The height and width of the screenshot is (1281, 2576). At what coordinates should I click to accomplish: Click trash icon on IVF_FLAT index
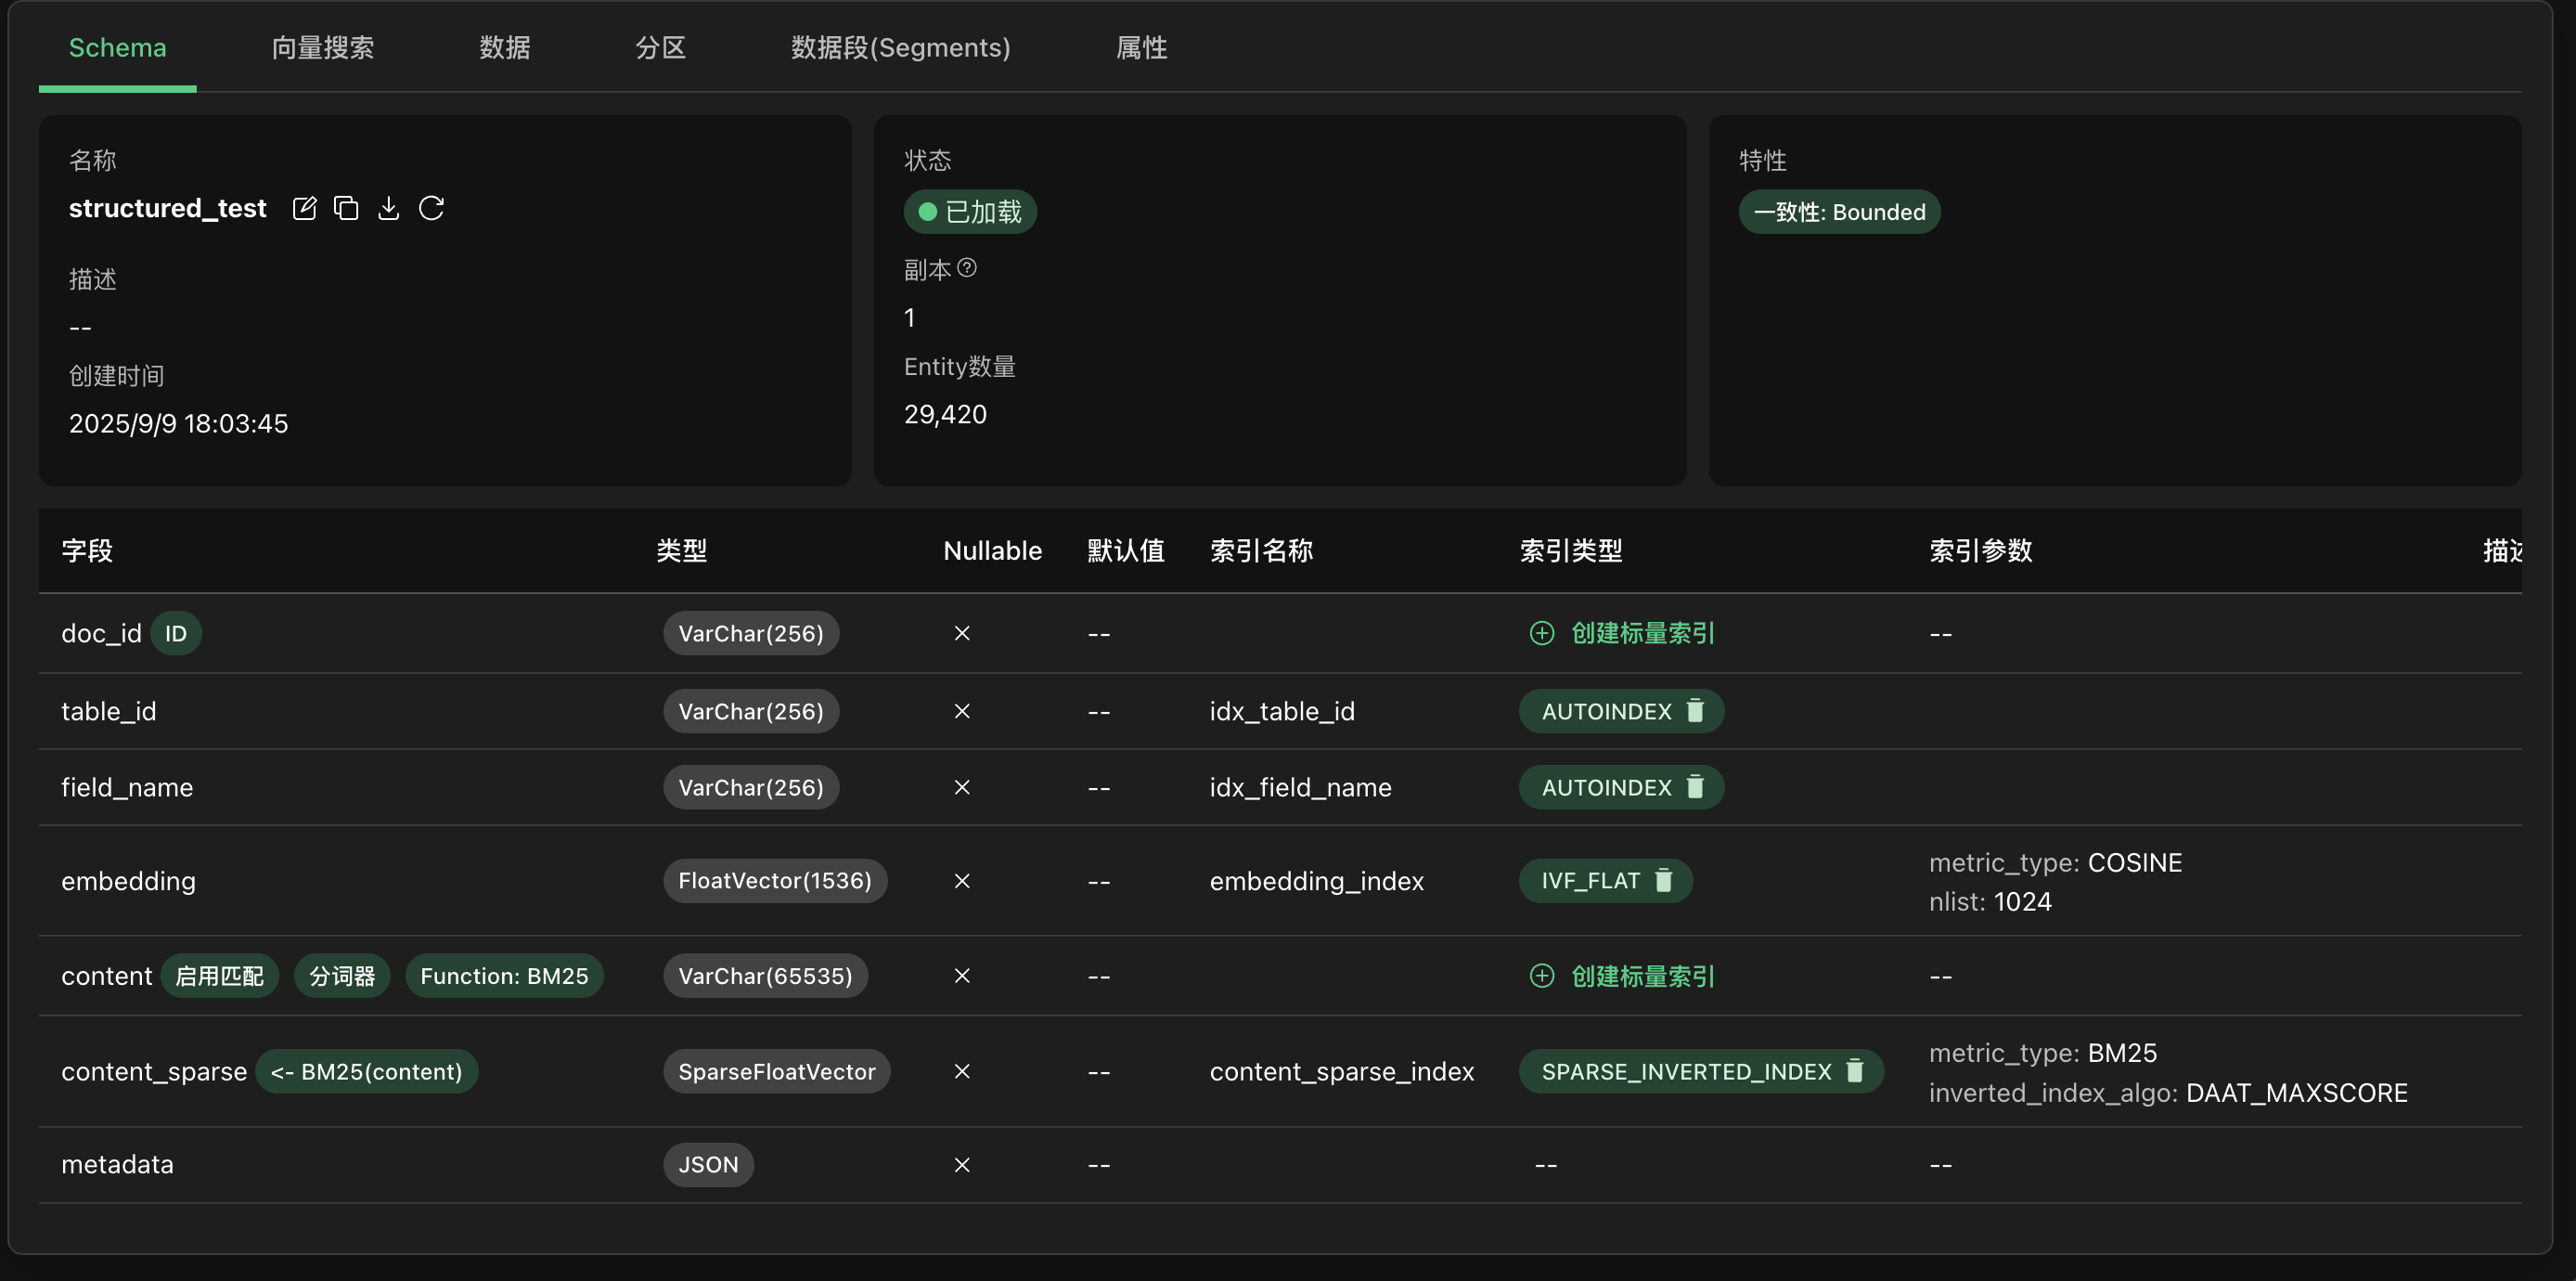point(1664,880)
